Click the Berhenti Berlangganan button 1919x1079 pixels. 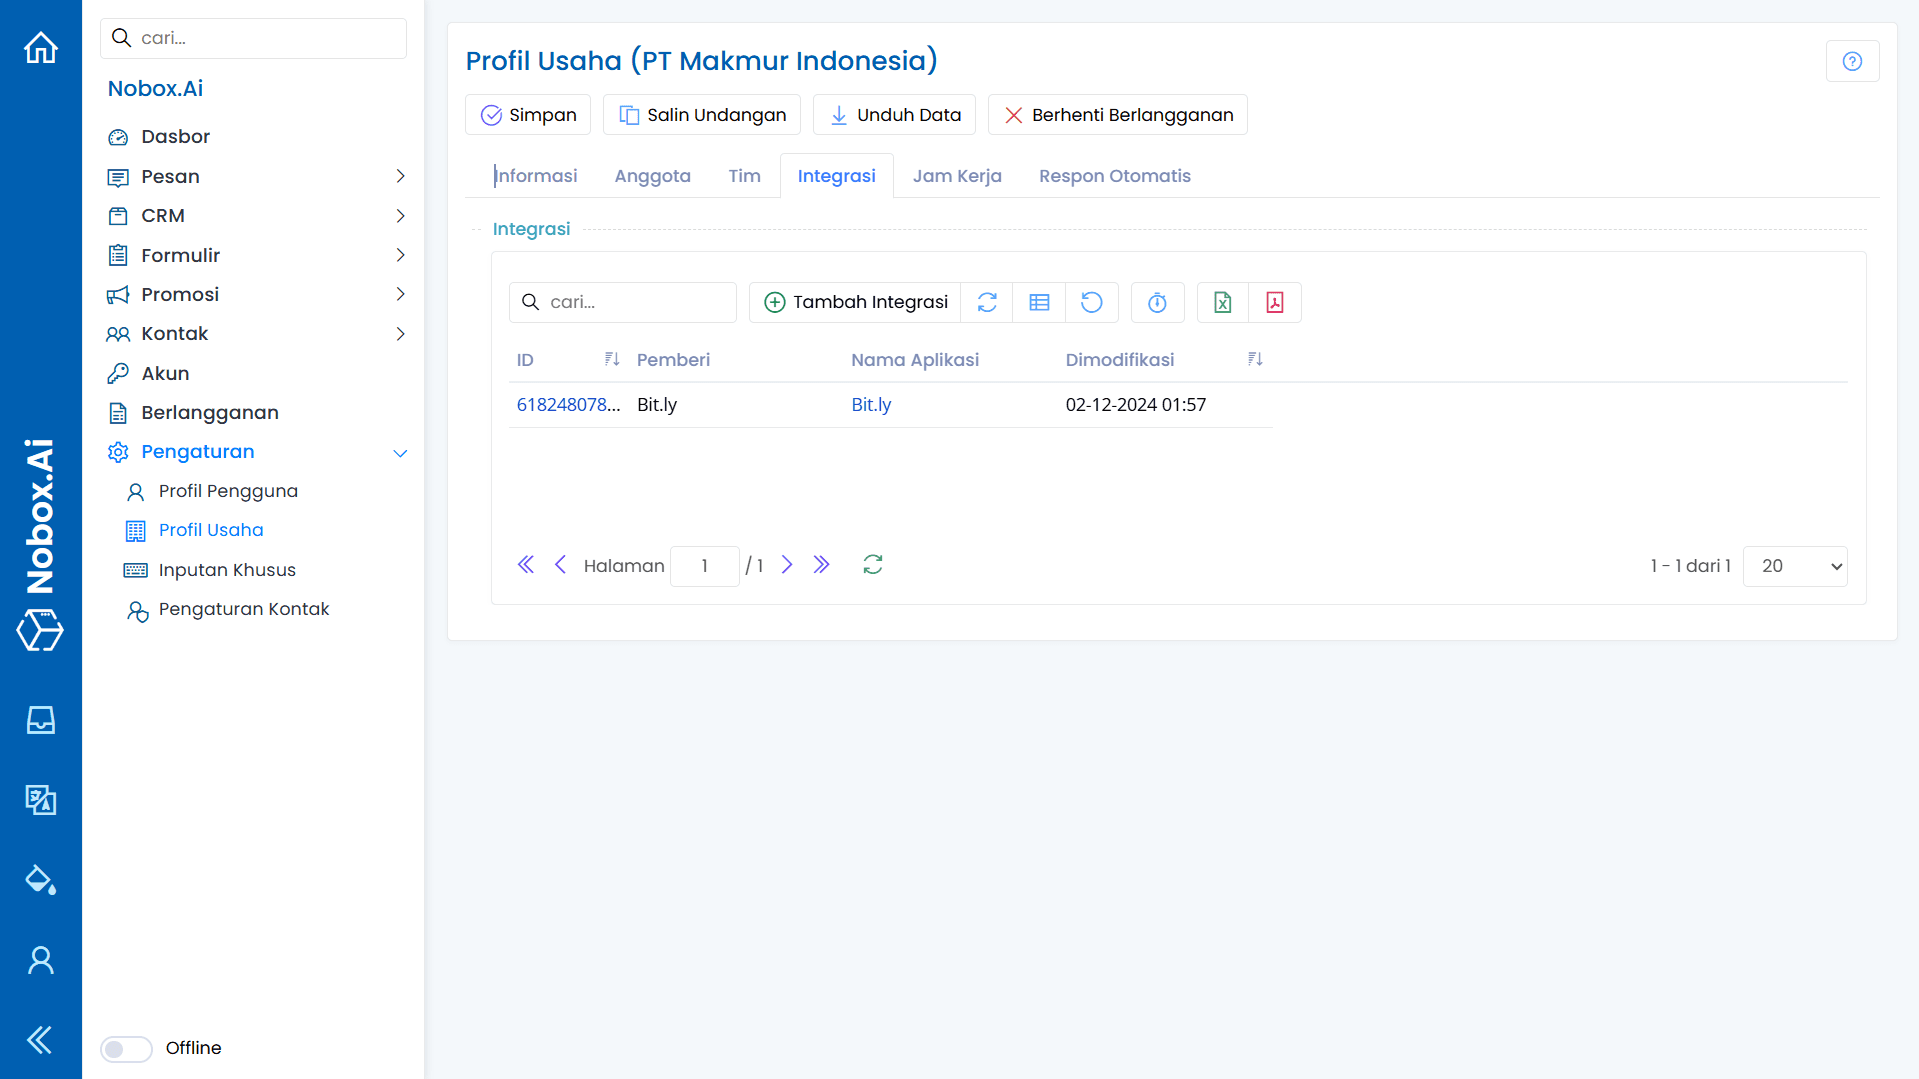[x=1116, y=114]
